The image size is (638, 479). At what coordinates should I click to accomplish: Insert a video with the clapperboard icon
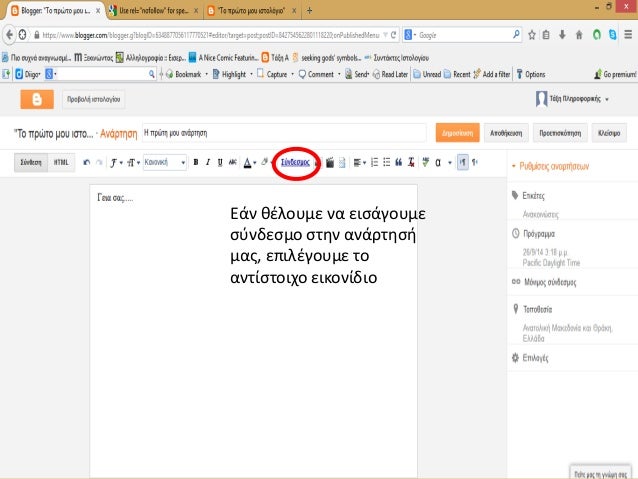pos(329,162)
